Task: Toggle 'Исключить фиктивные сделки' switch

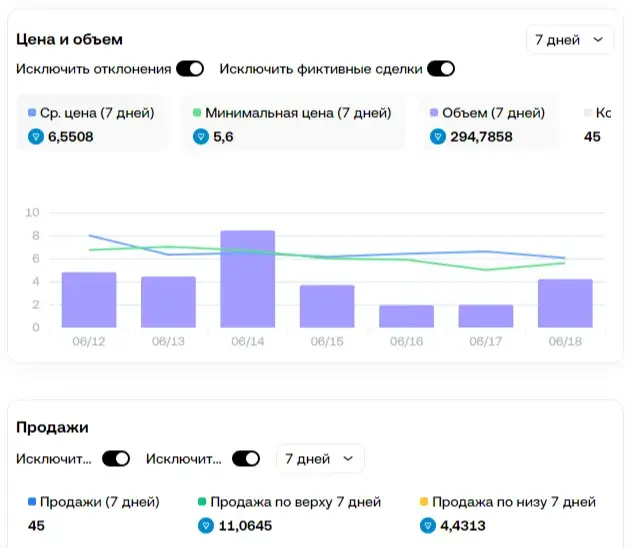Action: pos(441,69)
